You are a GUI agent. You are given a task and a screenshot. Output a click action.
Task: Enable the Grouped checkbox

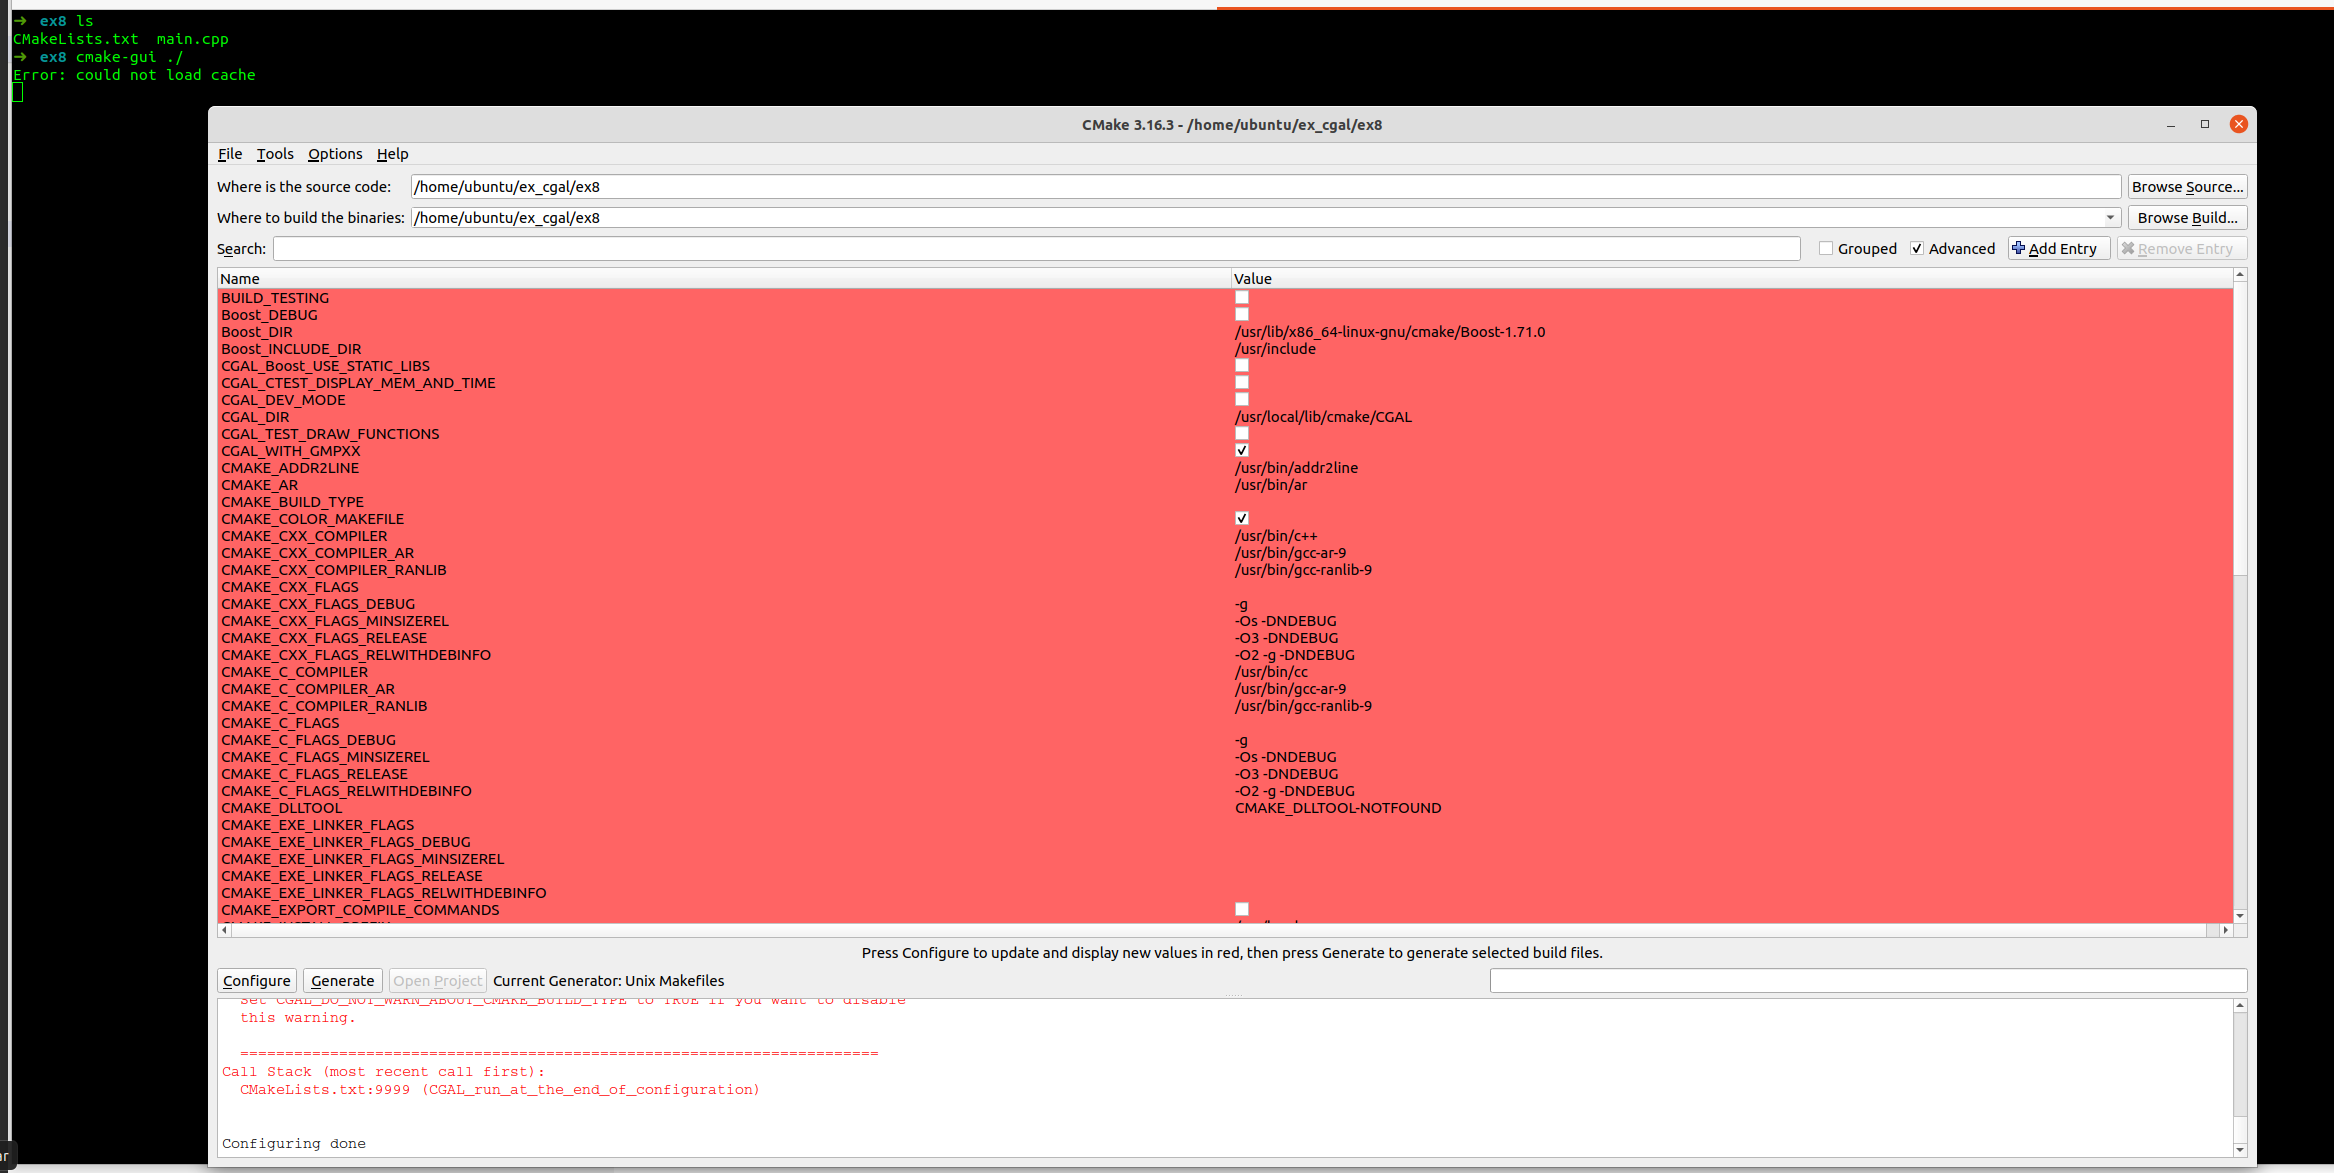1826,249
